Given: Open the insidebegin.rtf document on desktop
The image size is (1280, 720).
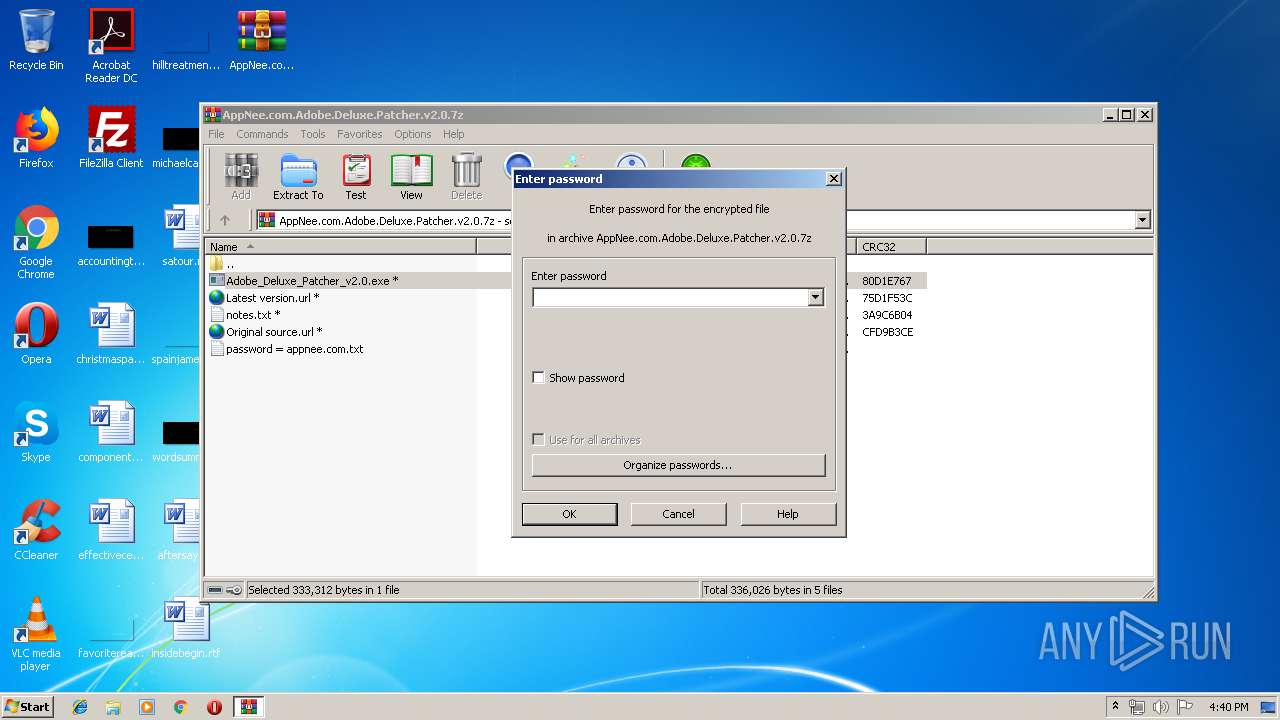Looking at the screenshot, I should [x=186, y=628].
